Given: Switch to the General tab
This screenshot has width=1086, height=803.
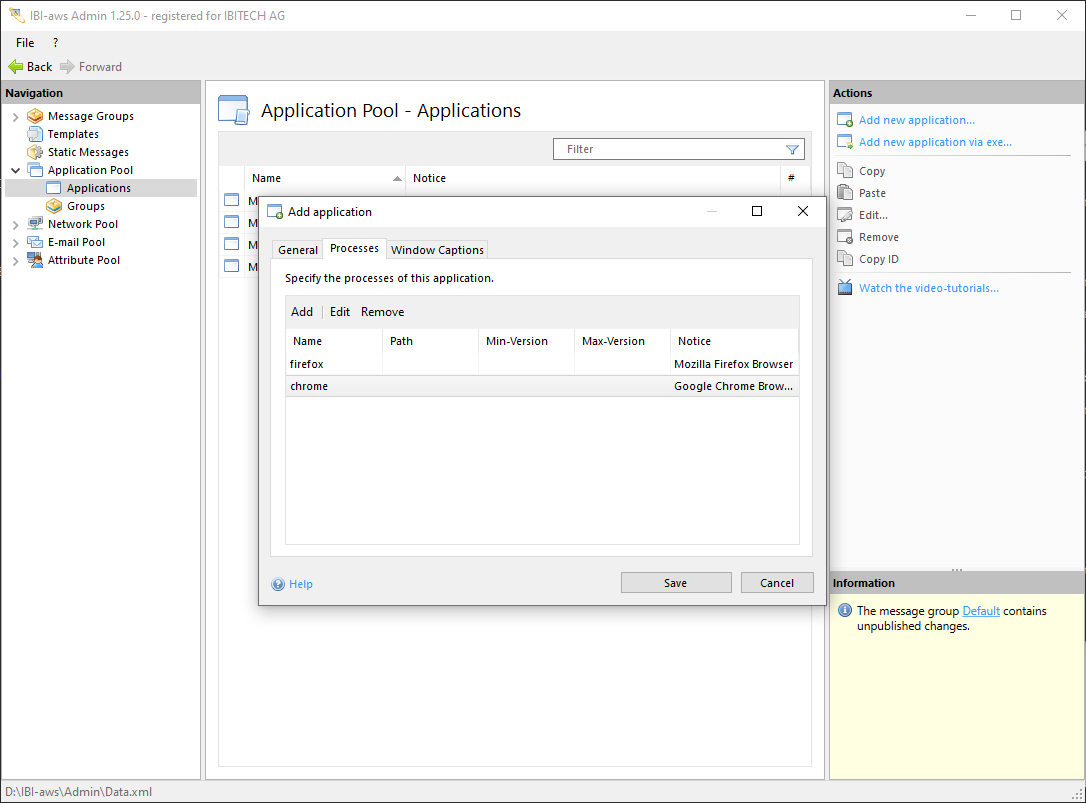Looking at the screenshot, I should coord(297,250).
